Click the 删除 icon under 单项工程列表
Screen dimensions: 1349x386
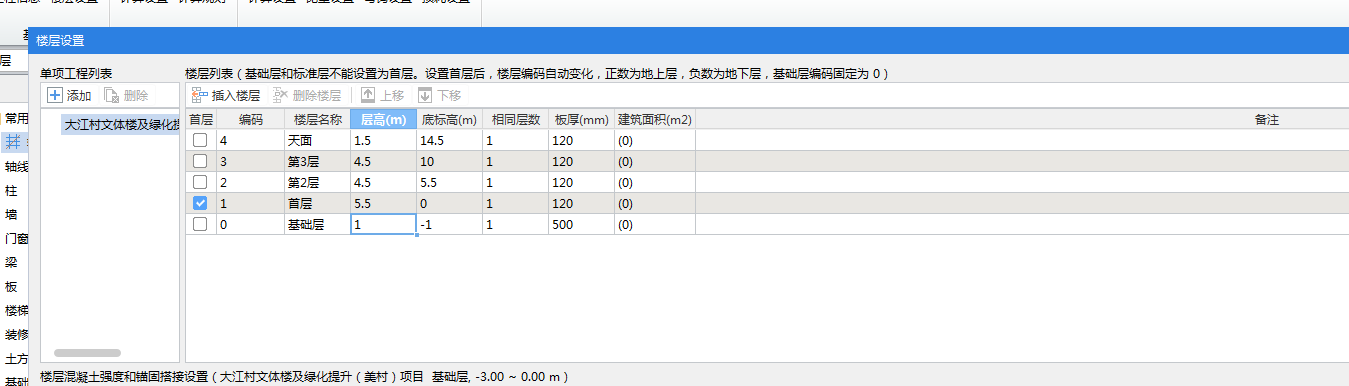pos(112,96)
